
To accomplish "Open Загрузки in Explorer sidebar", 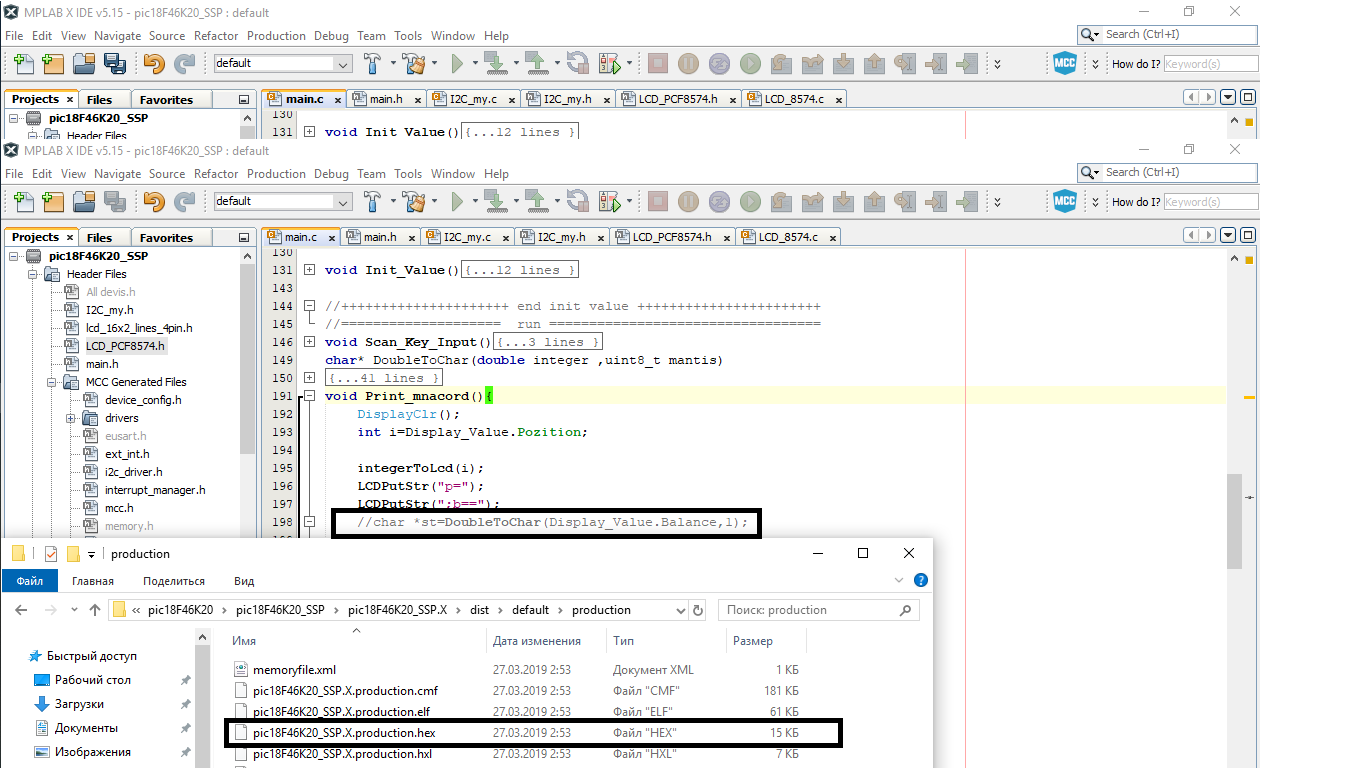I will [x=79, y=704].
